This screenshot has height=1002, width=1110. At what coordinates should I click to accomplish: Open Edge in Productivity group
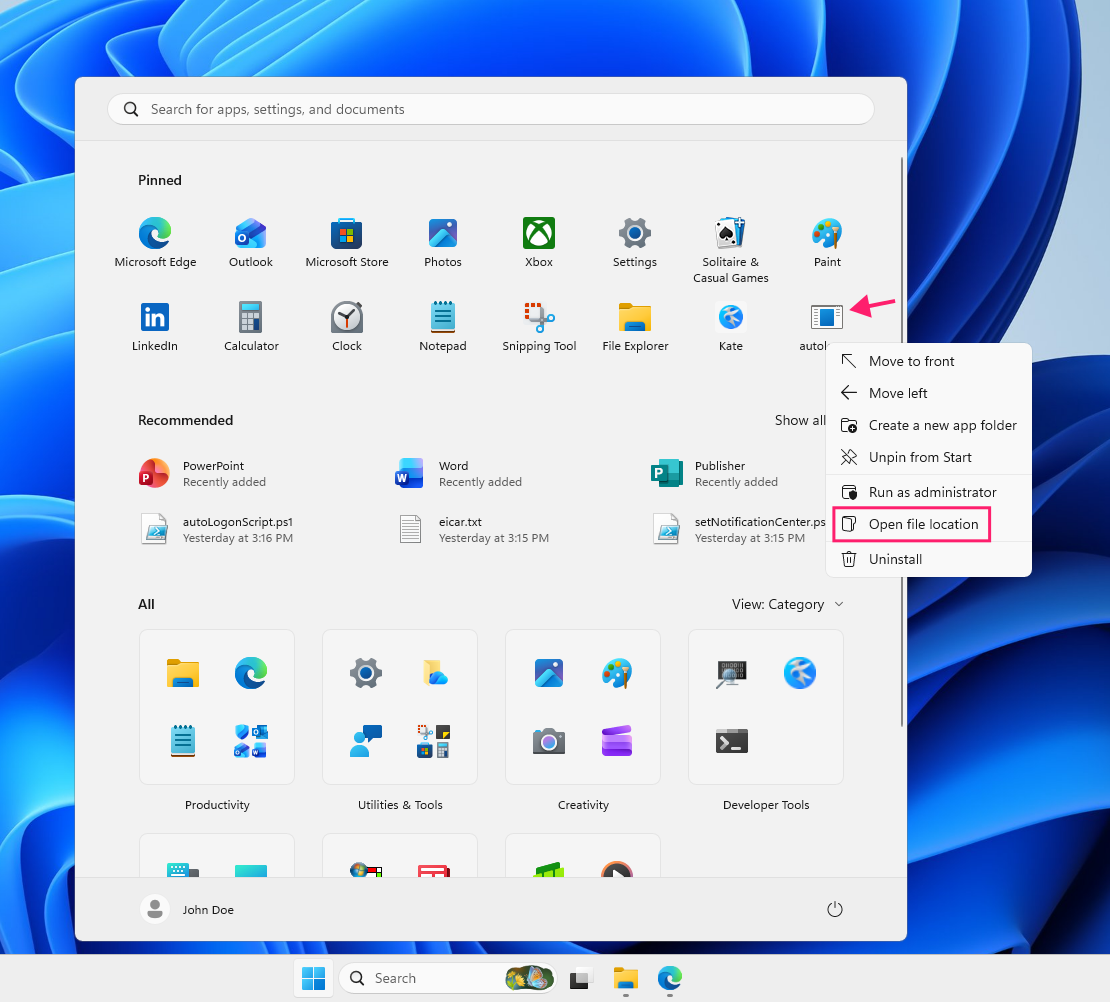click(x=251, y=673)
